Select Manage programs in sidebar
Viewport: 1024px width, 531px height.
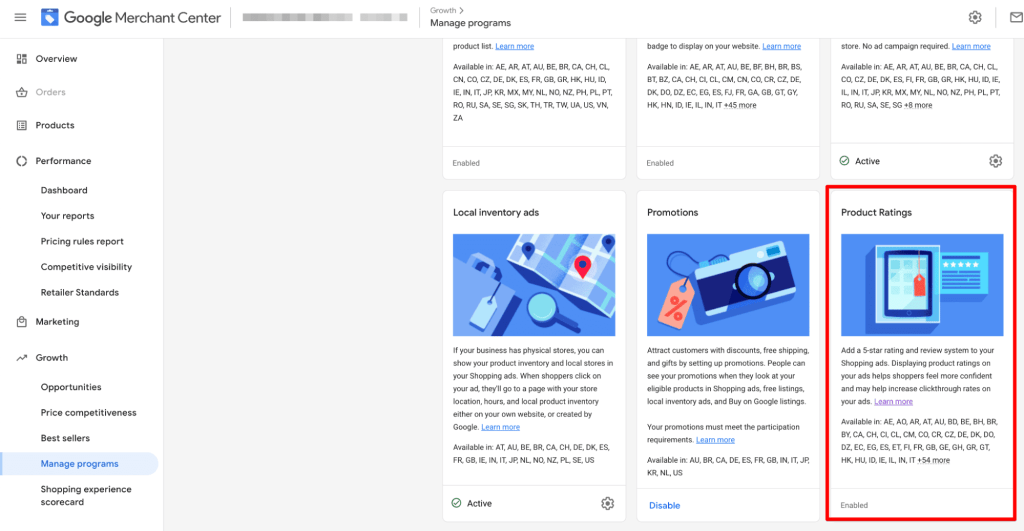[80, 464]
